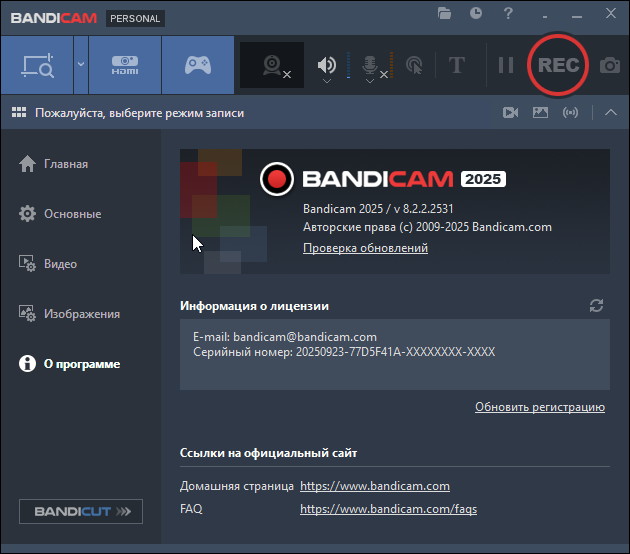Image resolution: width=630 pixels, height=554 pixels.
Task: Open the Bandicut button
Action: tap(81, 512)
